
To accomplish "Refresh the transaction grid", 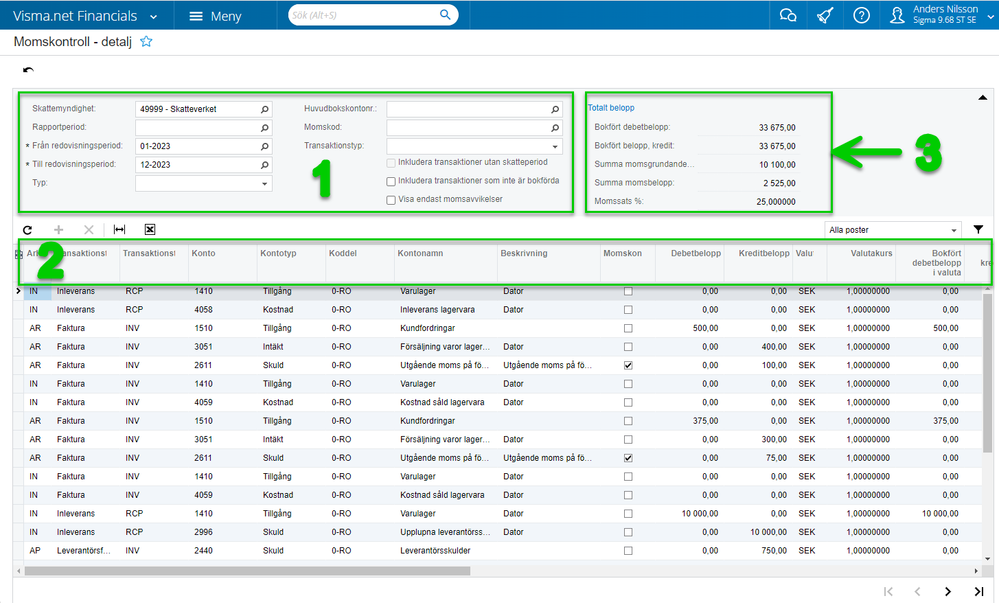I will coord(28,229).
